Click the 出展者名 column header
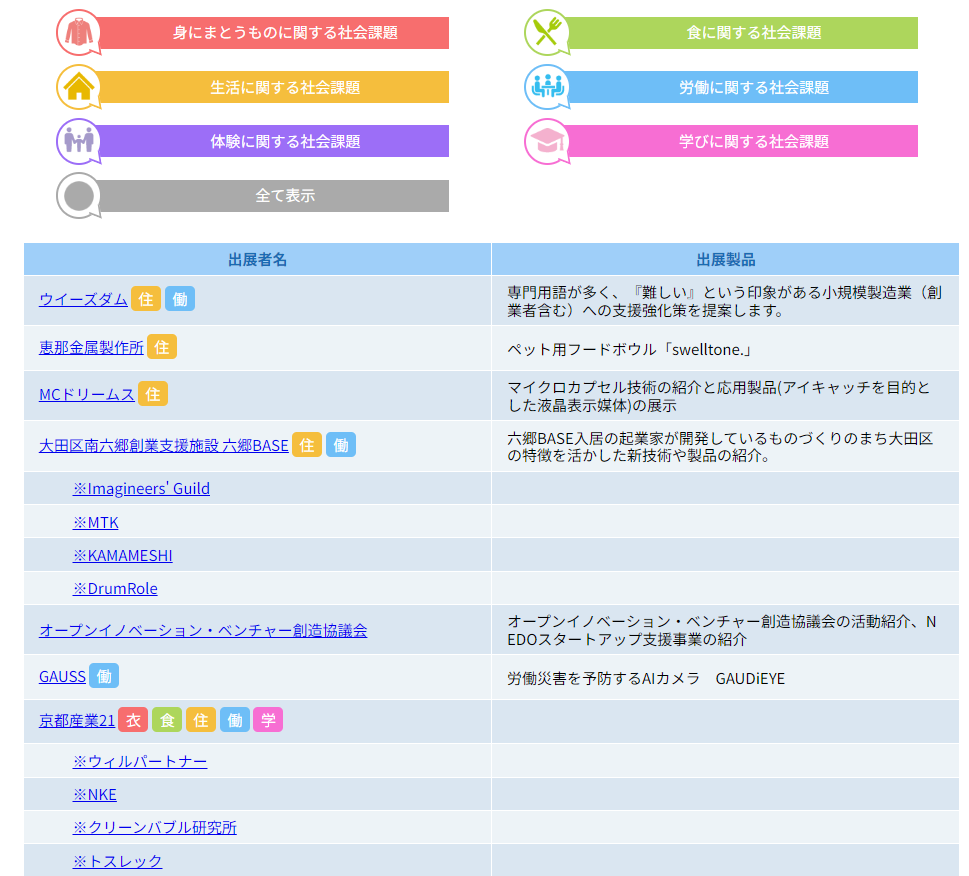 click(x=258, y=259)
